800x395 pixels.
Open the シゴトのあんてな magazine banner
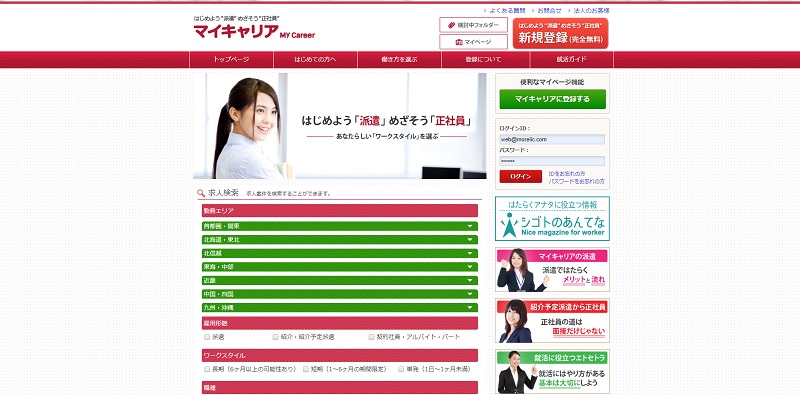(552, 218)
